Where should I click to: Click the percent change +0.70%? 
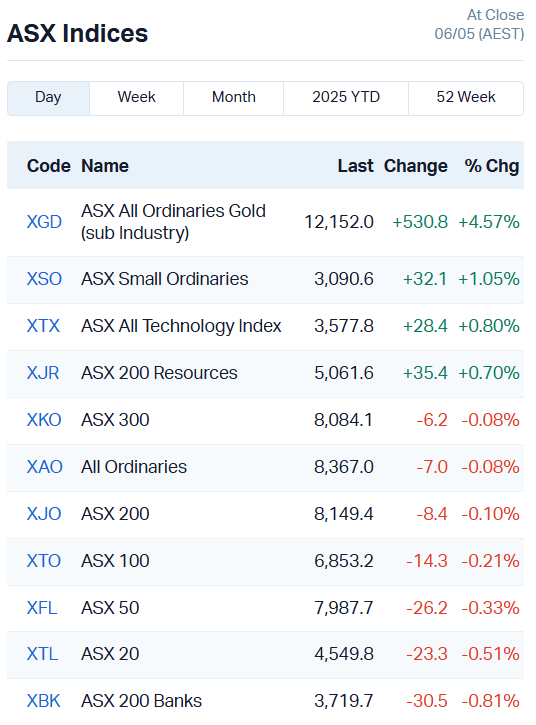click(x=488, y=373)
